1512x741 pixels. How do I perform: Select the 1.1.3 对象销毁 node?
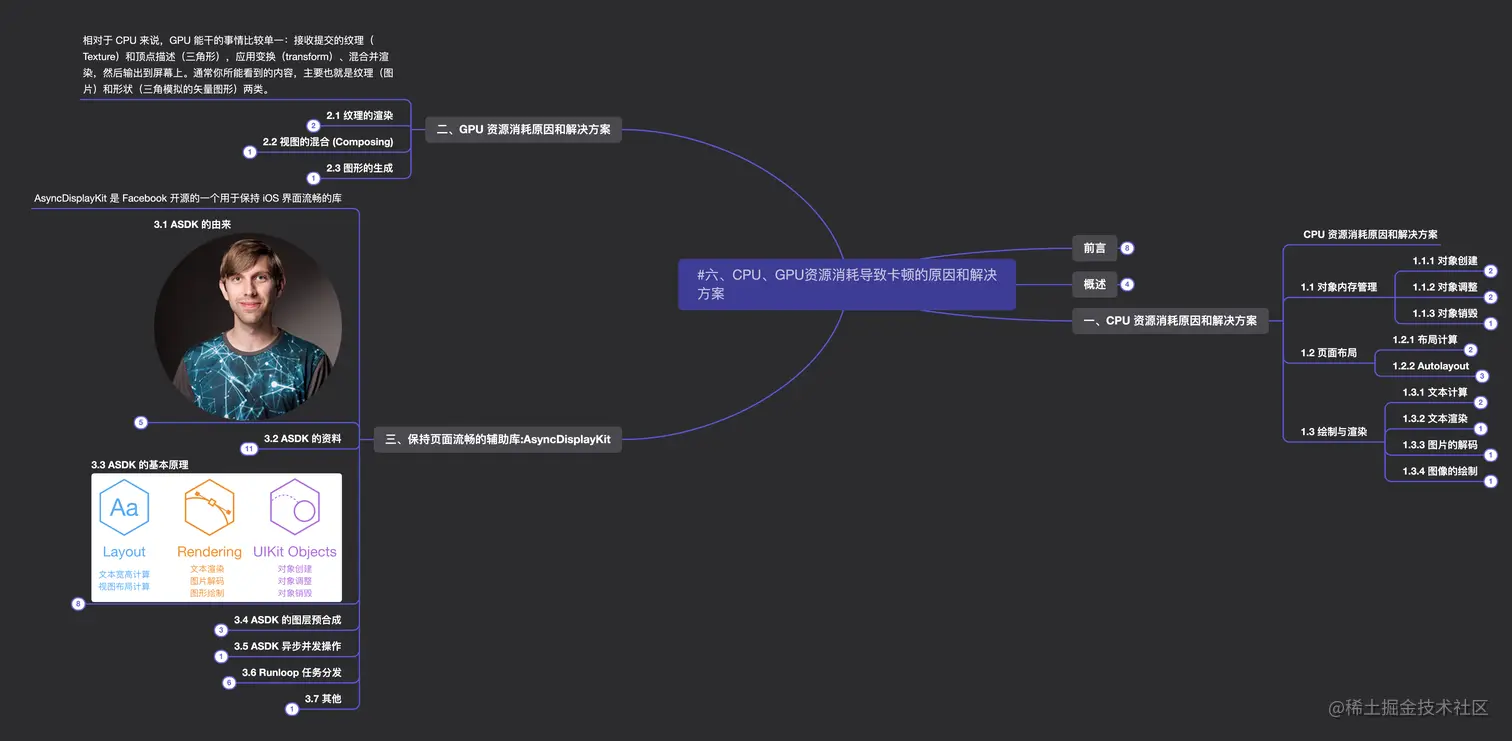point(1444,313)
